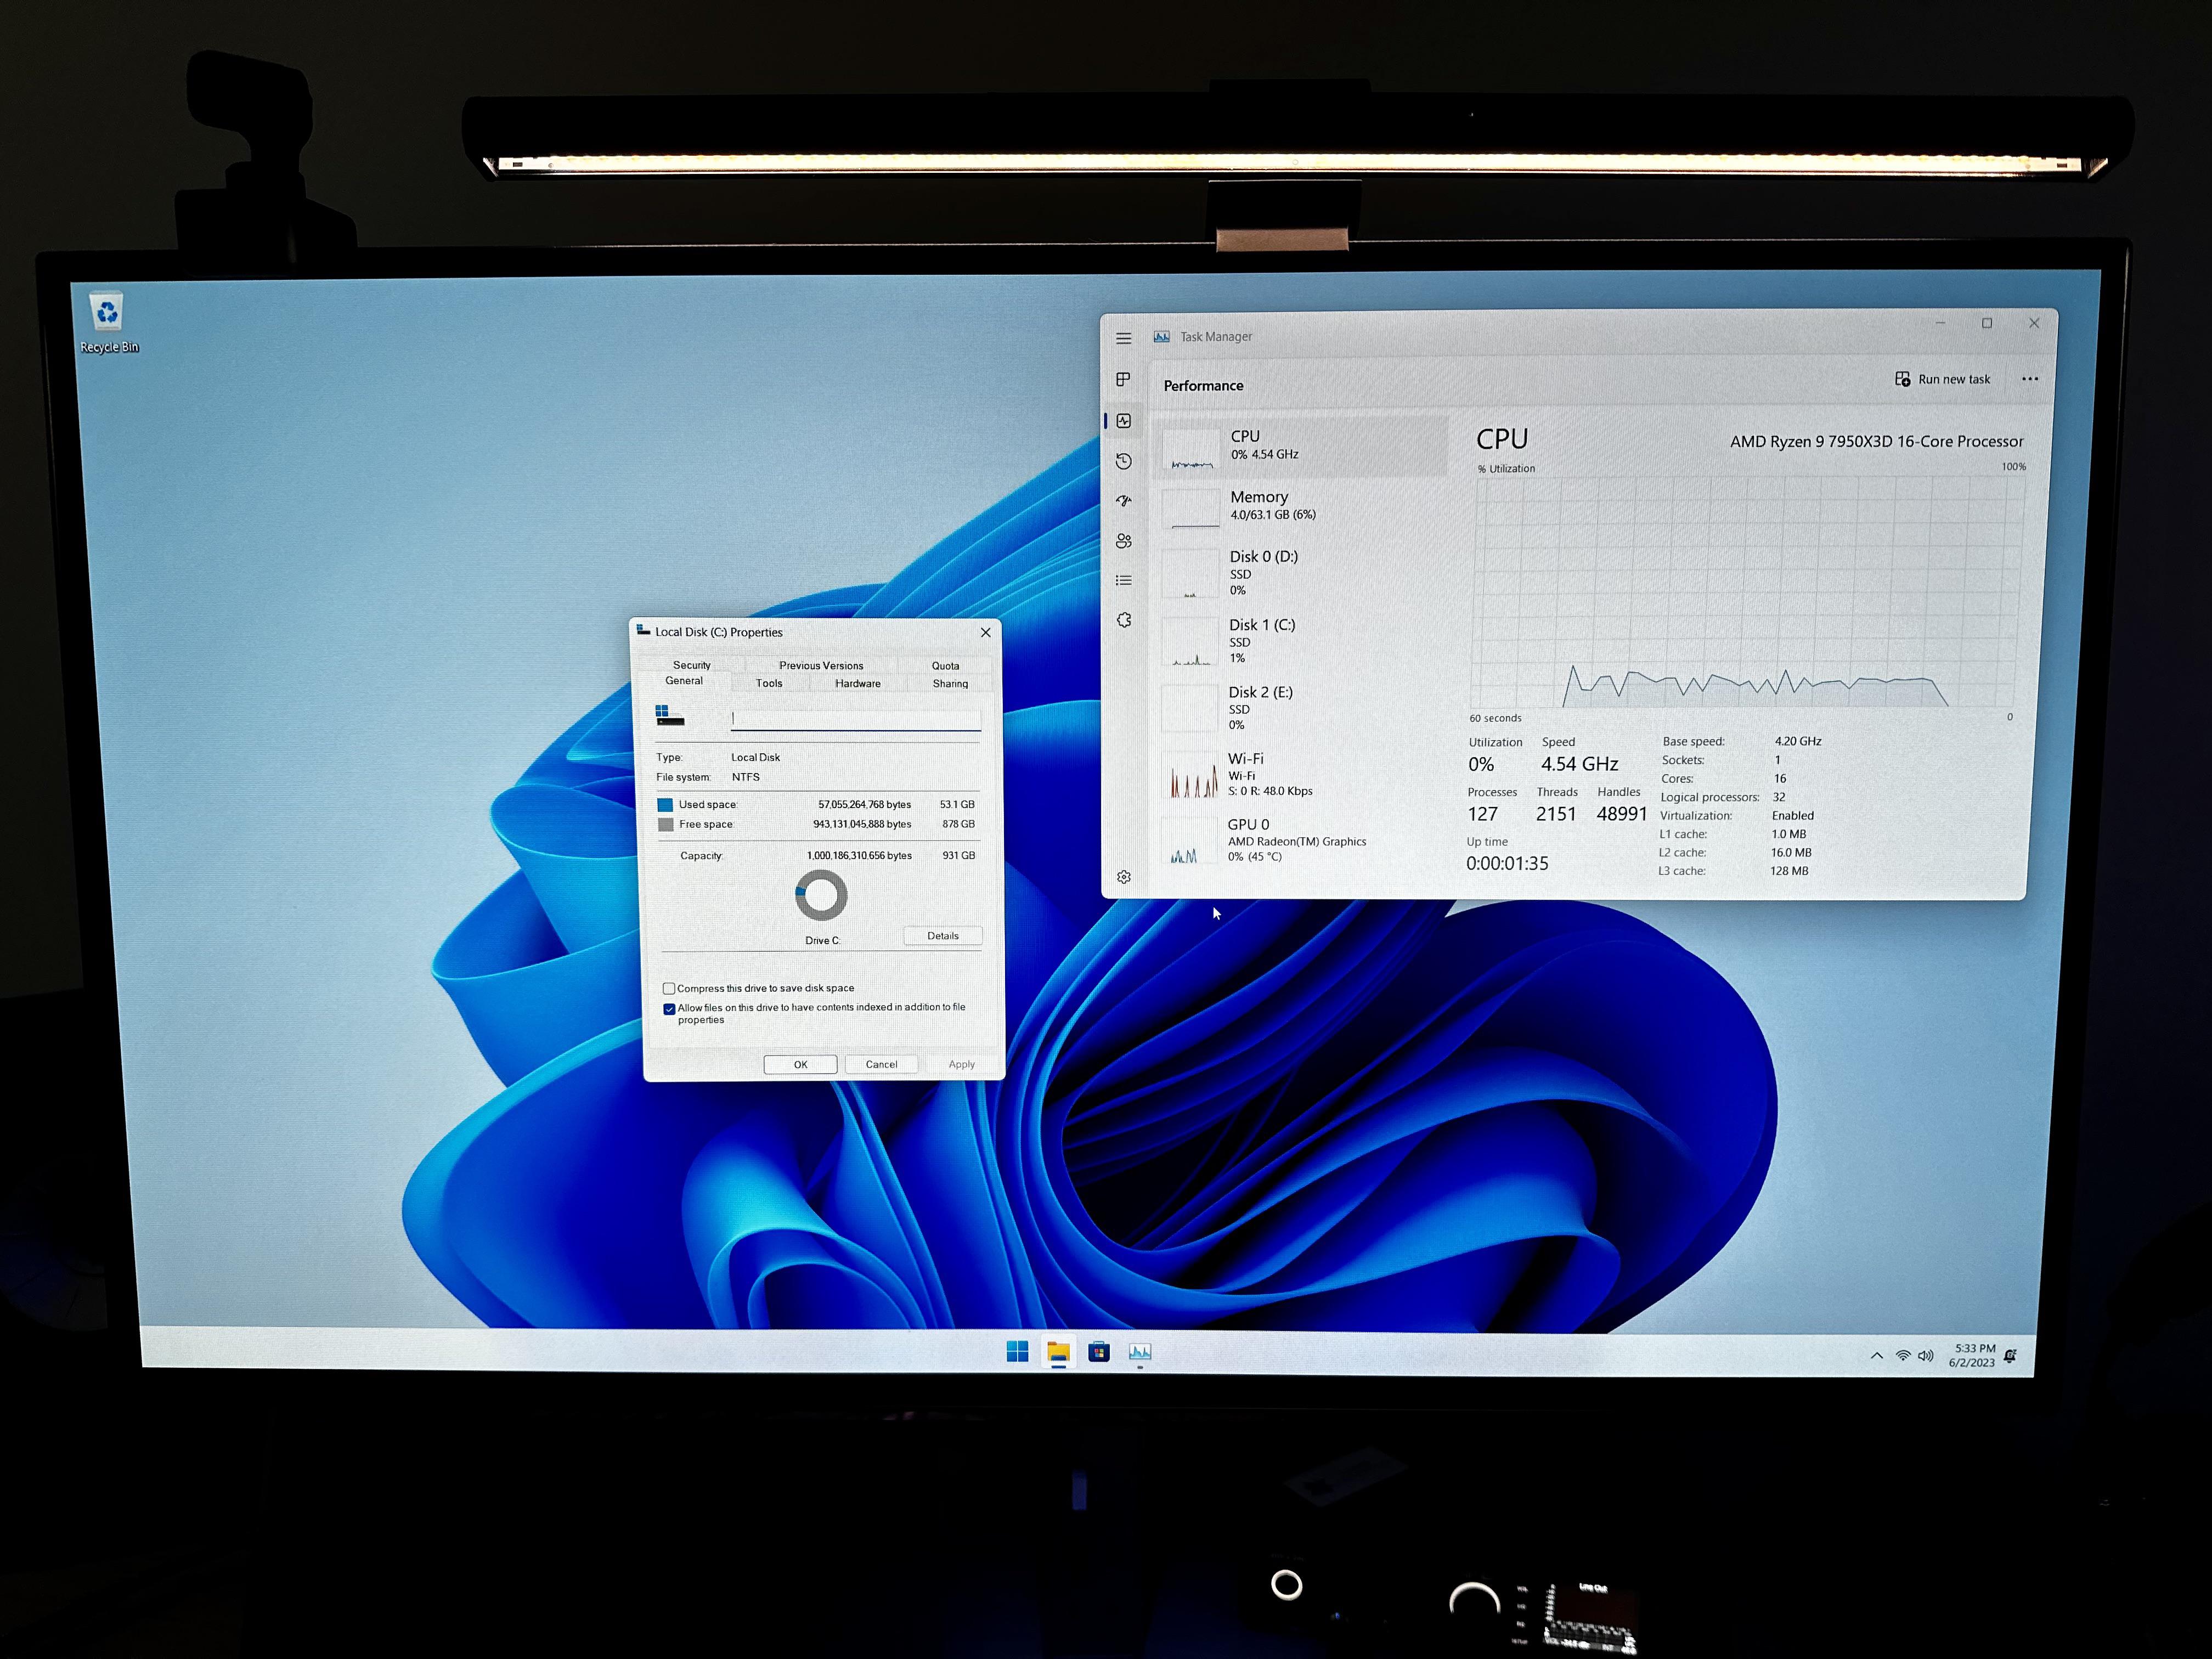Click Run new task button
This screenshot has height=1659, width=2212.
coord(1942,379)
